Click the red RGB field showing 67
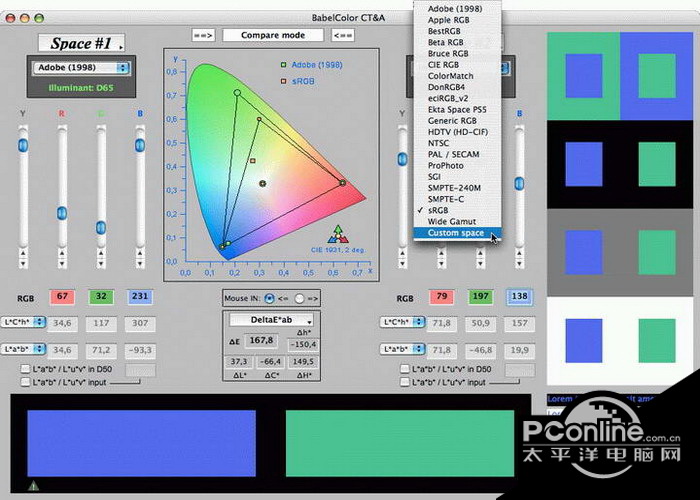Viewport: 700px width, 500px height. pyautogui.click(x=62, y=296)
